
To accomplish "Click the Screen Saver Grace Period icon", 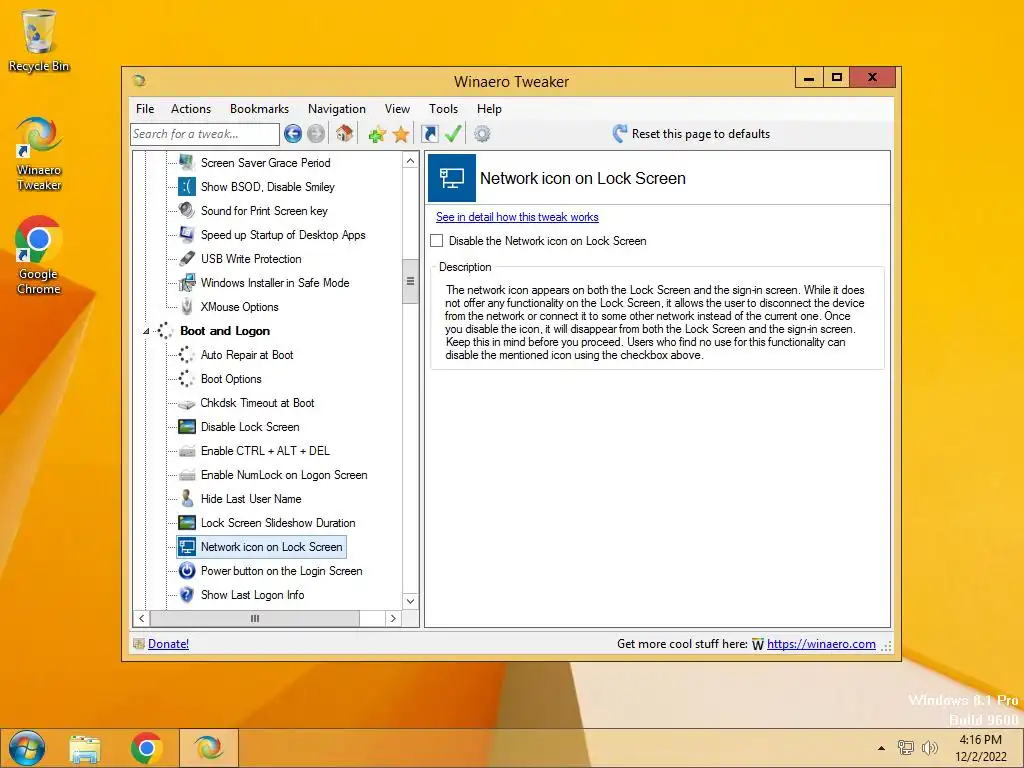I will pos(187,163).
